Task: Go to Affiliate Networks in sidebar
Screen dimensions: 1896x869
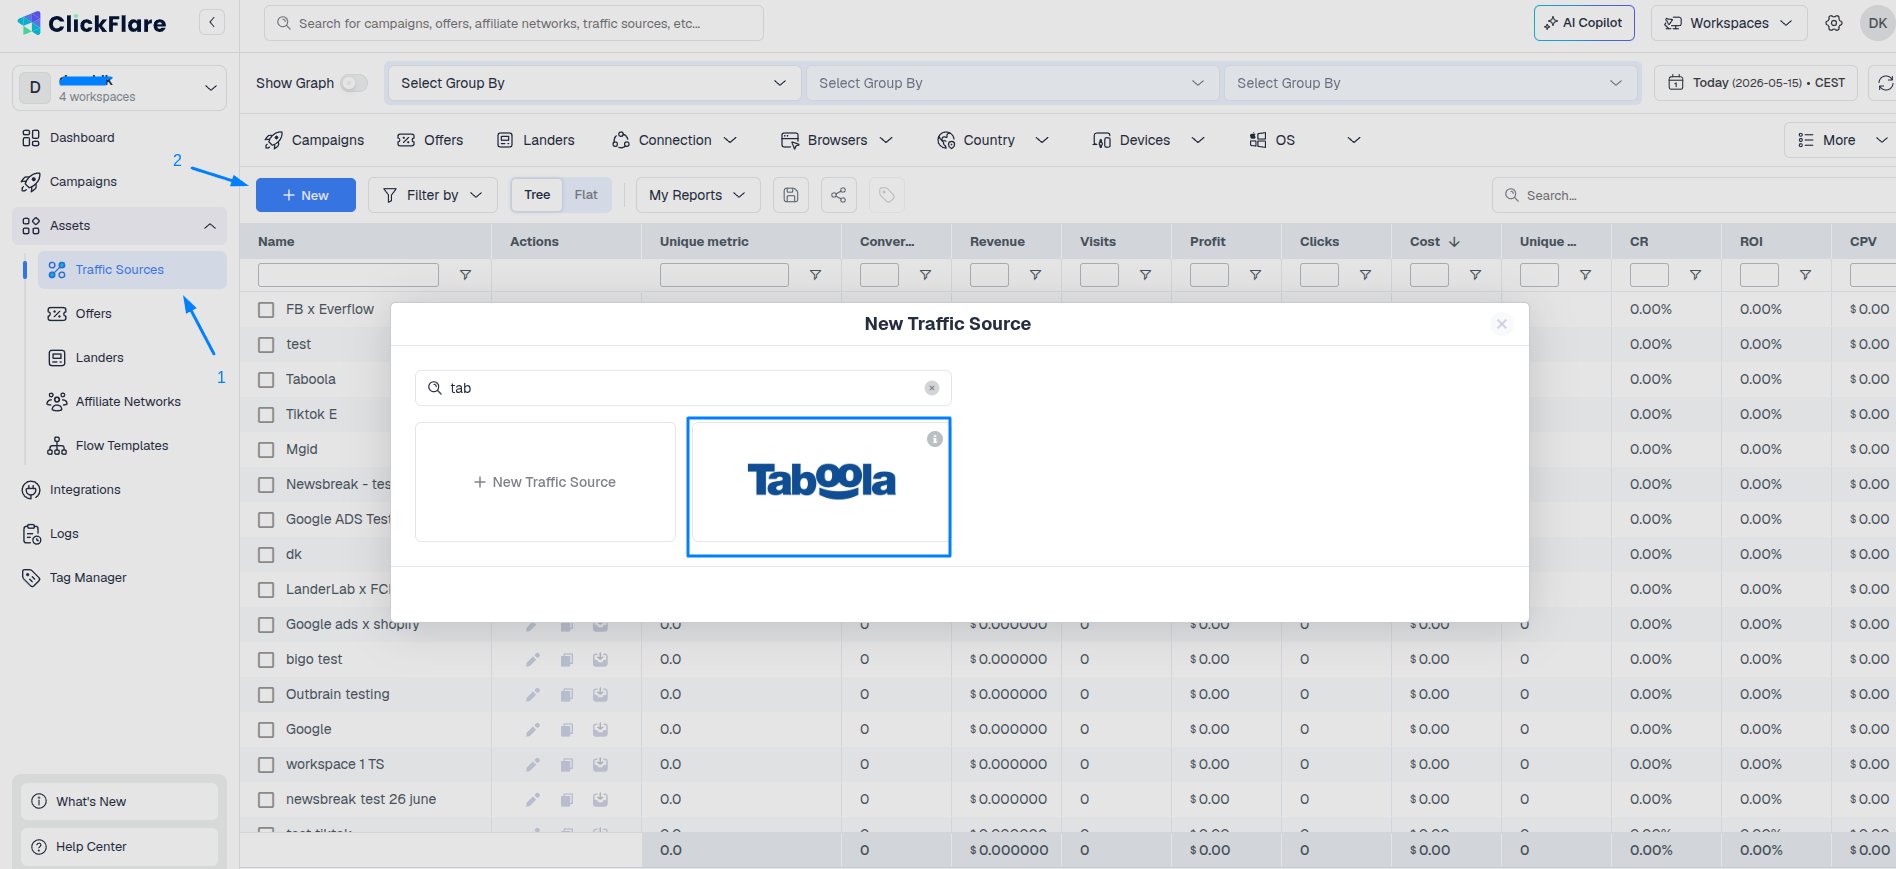Action: 128,402
